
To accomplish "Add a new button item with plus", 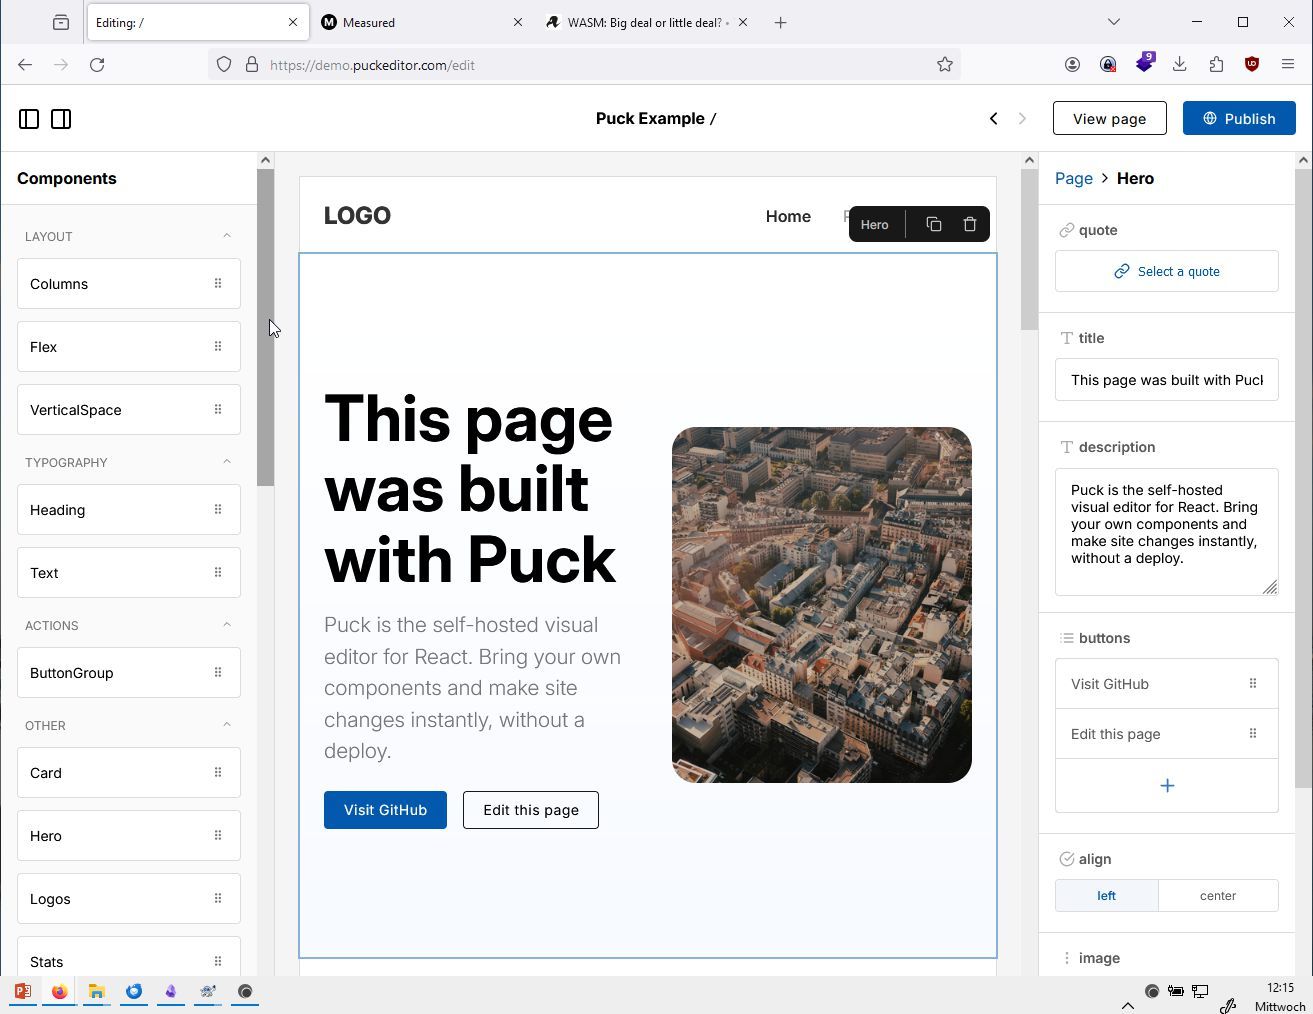I will pyautogui.click(x=1167, y=786).
